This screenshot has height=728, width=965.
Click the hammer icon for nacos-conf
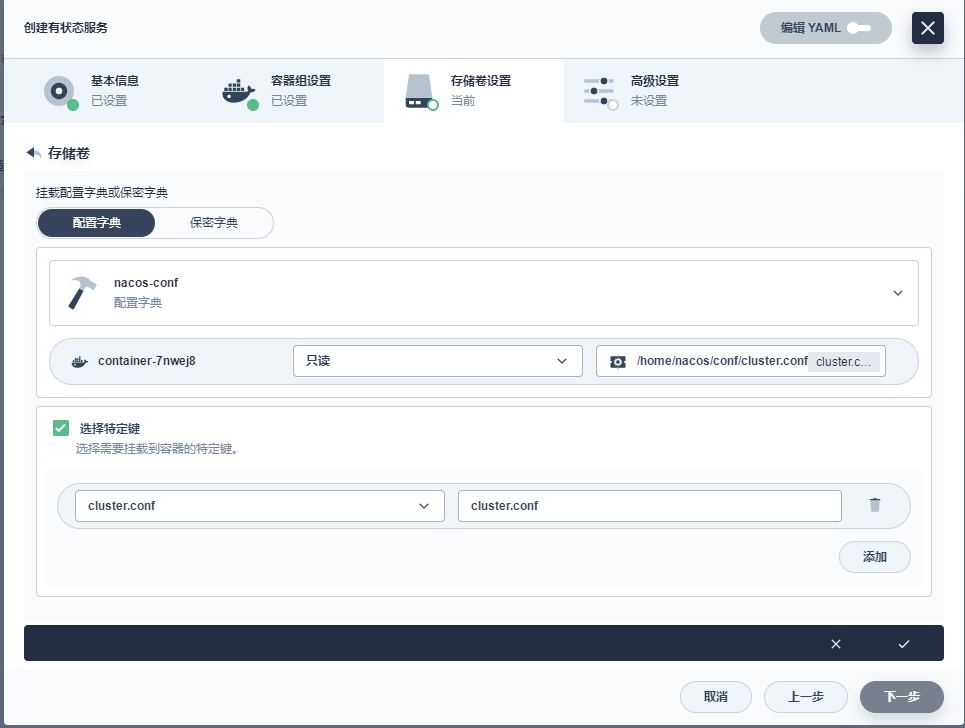pos(82,292)
